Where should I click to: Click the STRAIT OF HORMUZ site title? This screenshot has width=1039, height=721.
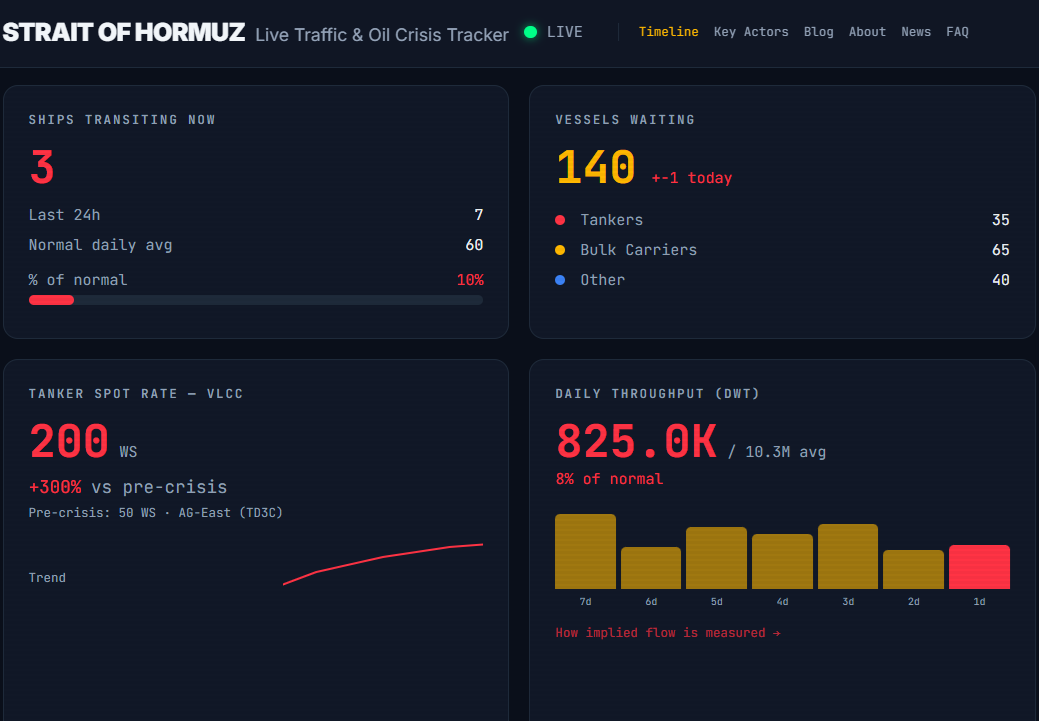[x=124, y=32]
